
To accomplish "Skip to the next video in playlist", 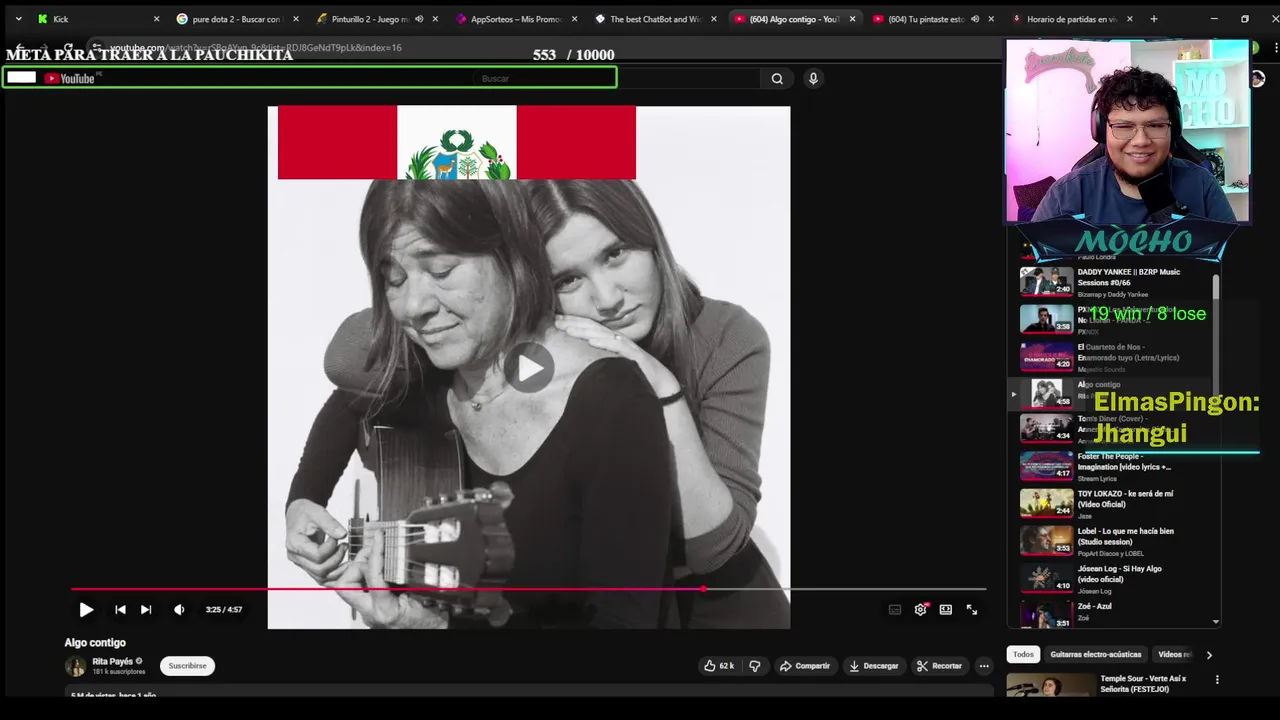I will (x=146, y=609).
